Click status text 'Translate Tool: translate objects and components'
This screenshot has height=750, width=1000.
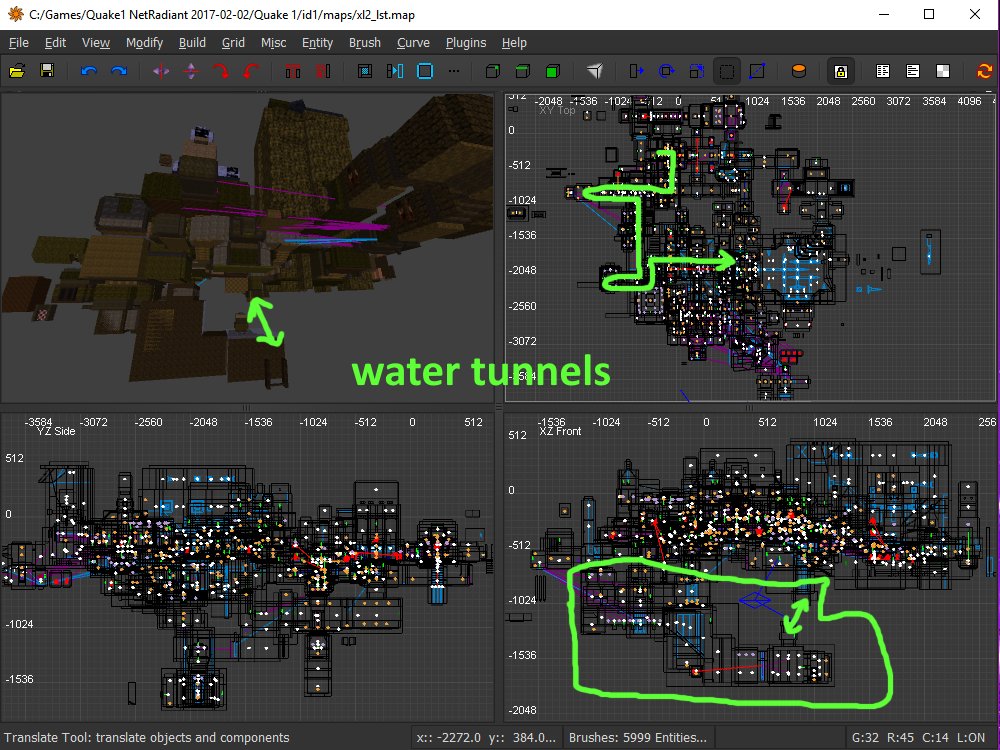pos(147,737)
